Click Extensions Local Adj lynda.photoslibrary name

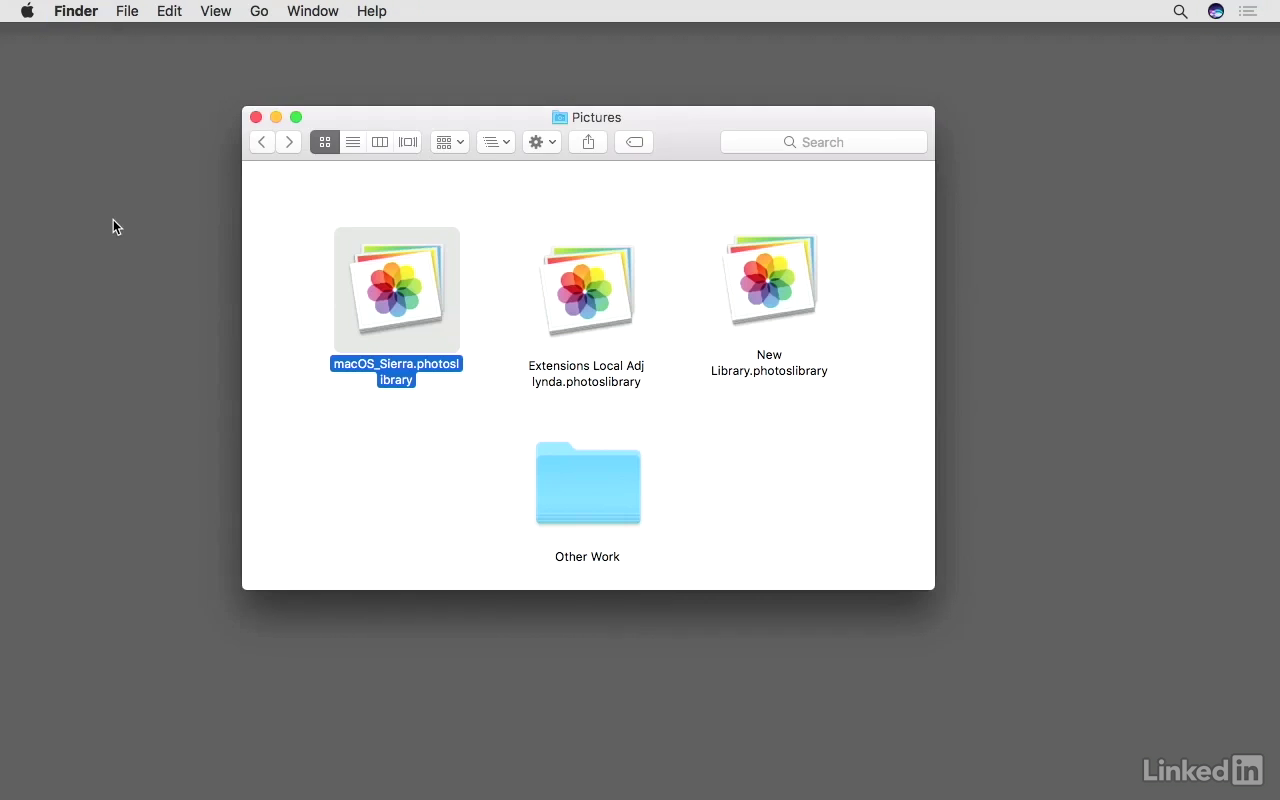pos(586,374)
